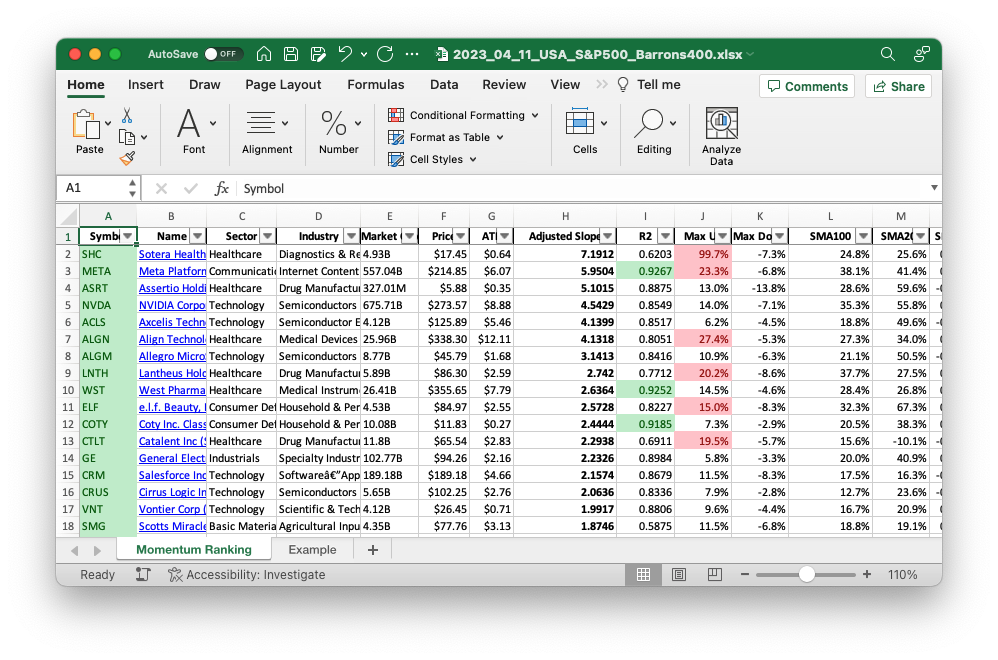
Task: Click the Cut scissors icon
Action: pos(127,116)
